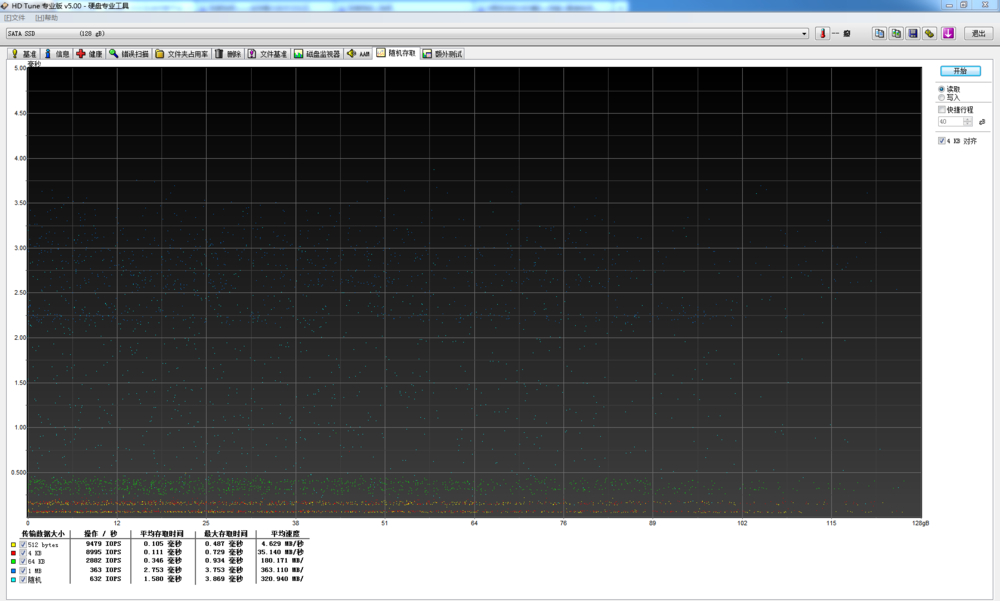The height and width of the screenshot is (601, 1000).
Task: Click the 平均存取时间 column header
Action: (x=161, y=533)
